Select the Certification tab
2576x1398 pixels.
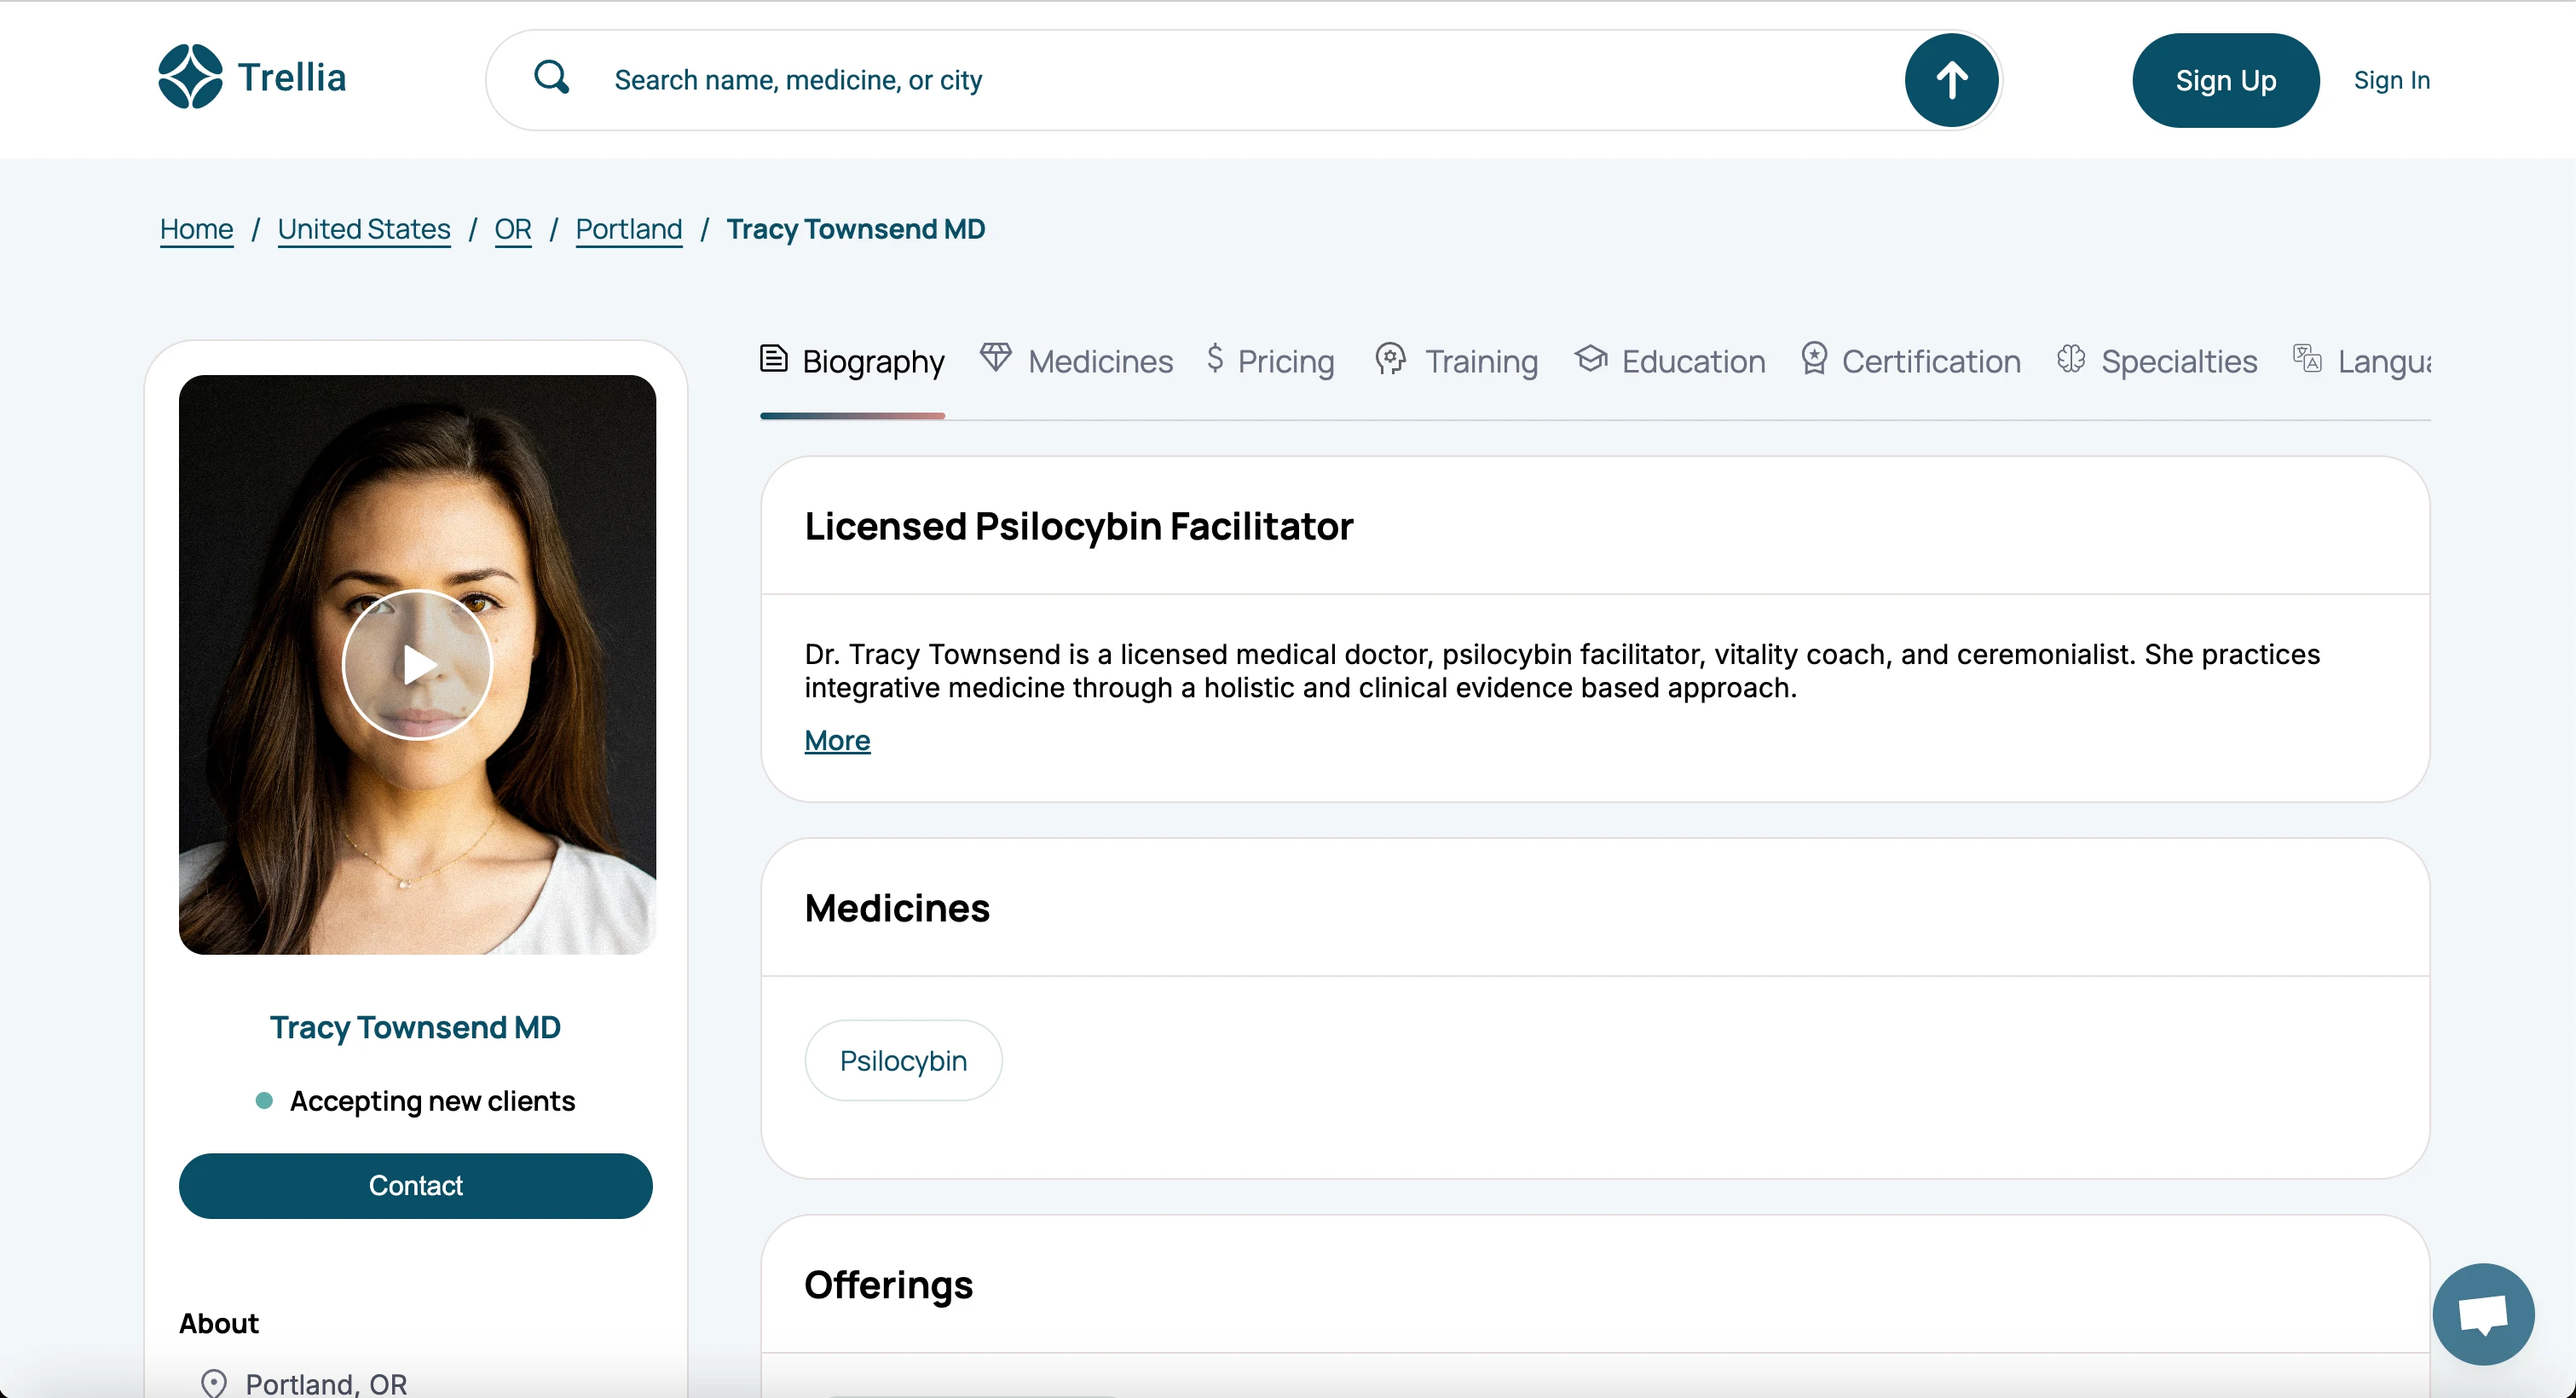[x=1911, y=361]
